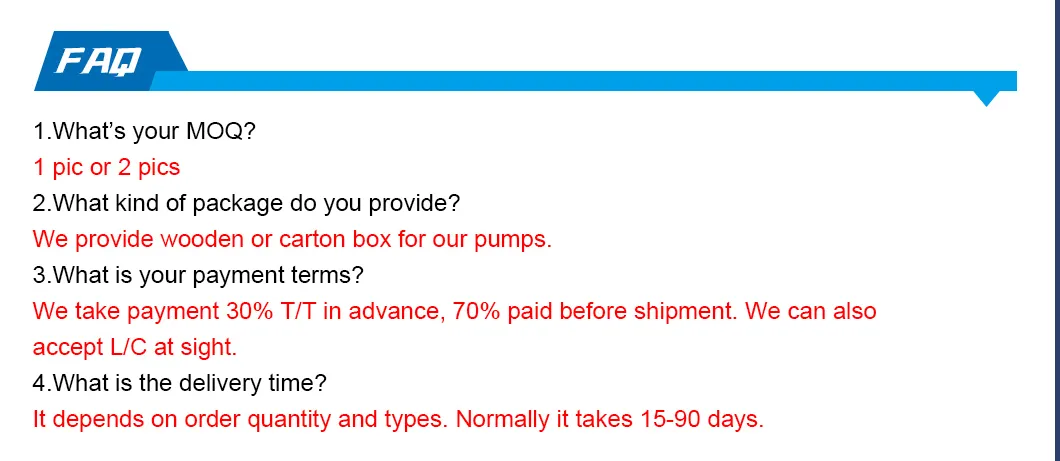Click the number "4." before delivery question

(41, 383)
